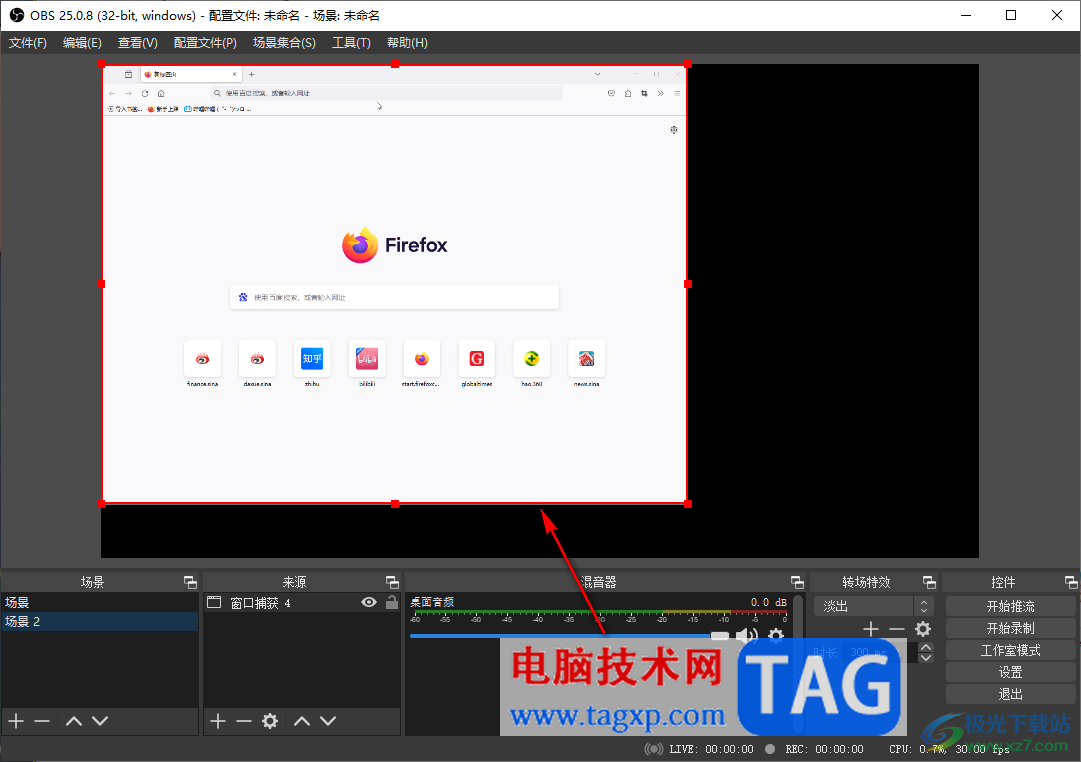1081x762 pixels.
Task: Click the REC: 00:00:00 status text
Action: coord(824,749)
